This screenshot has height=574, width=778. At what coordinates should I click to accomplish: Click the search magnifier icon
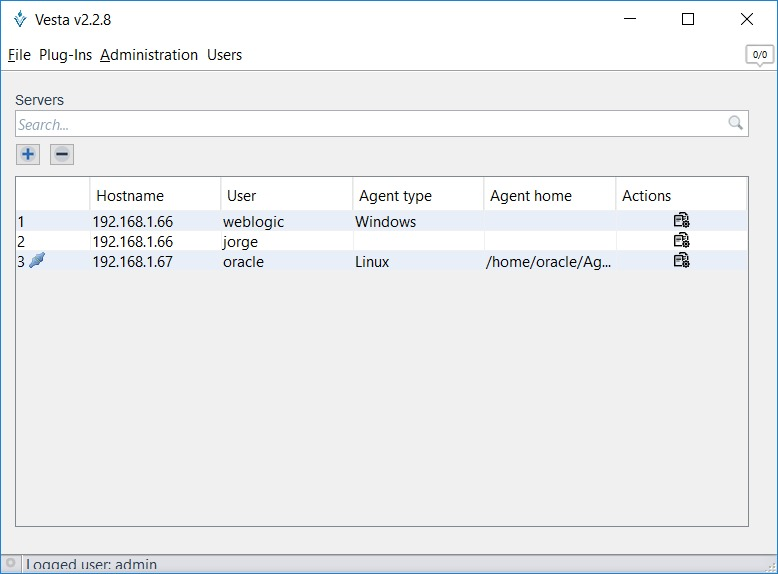click(735, 124)
